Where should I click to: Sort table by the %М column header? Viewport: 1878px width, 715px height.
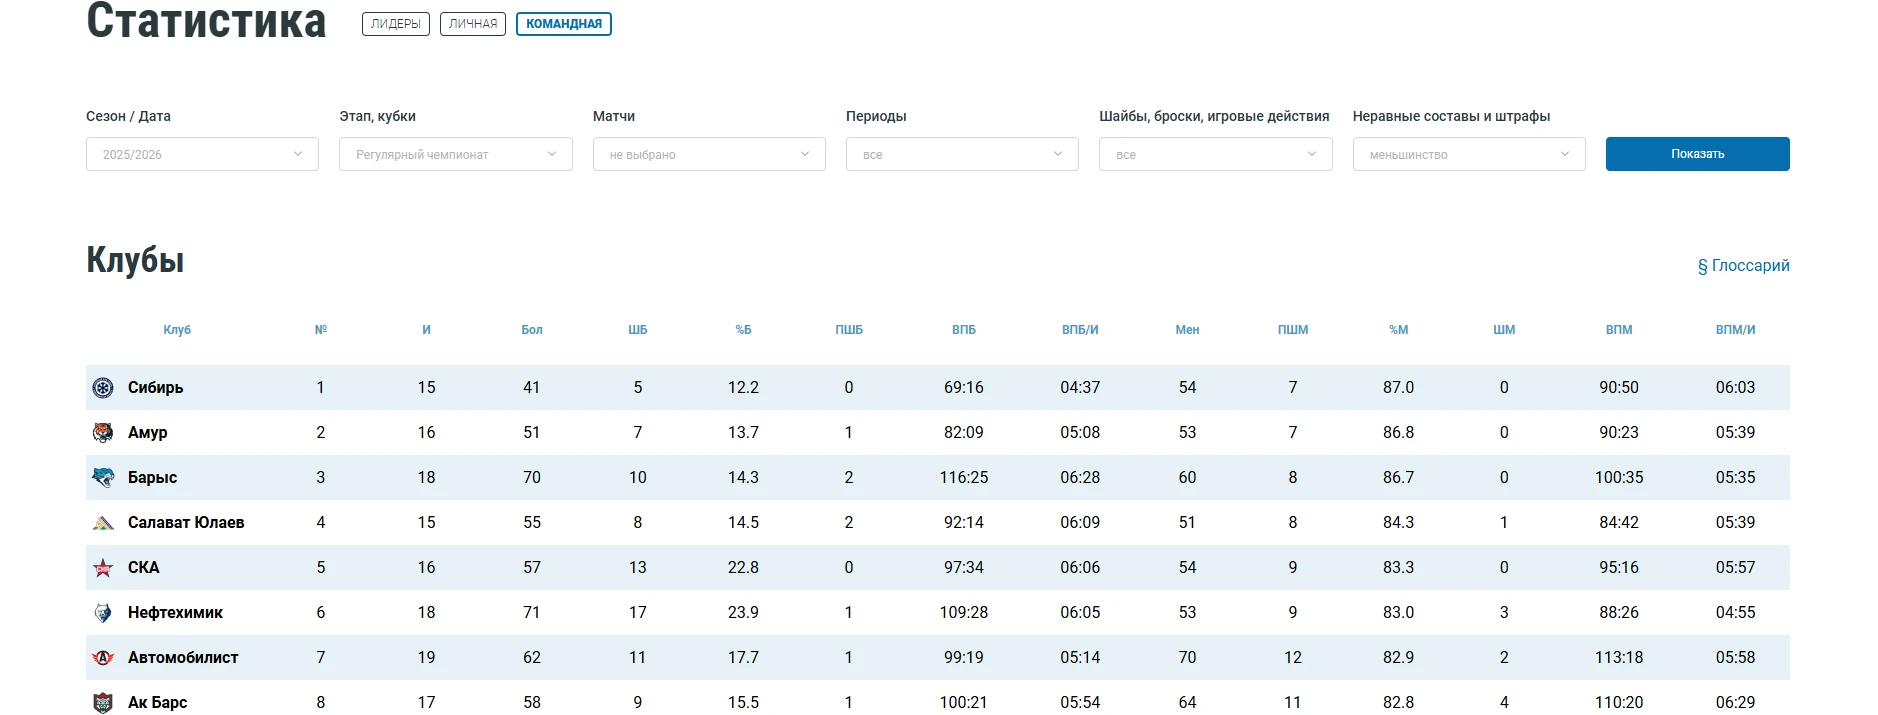pos(1398,330)
